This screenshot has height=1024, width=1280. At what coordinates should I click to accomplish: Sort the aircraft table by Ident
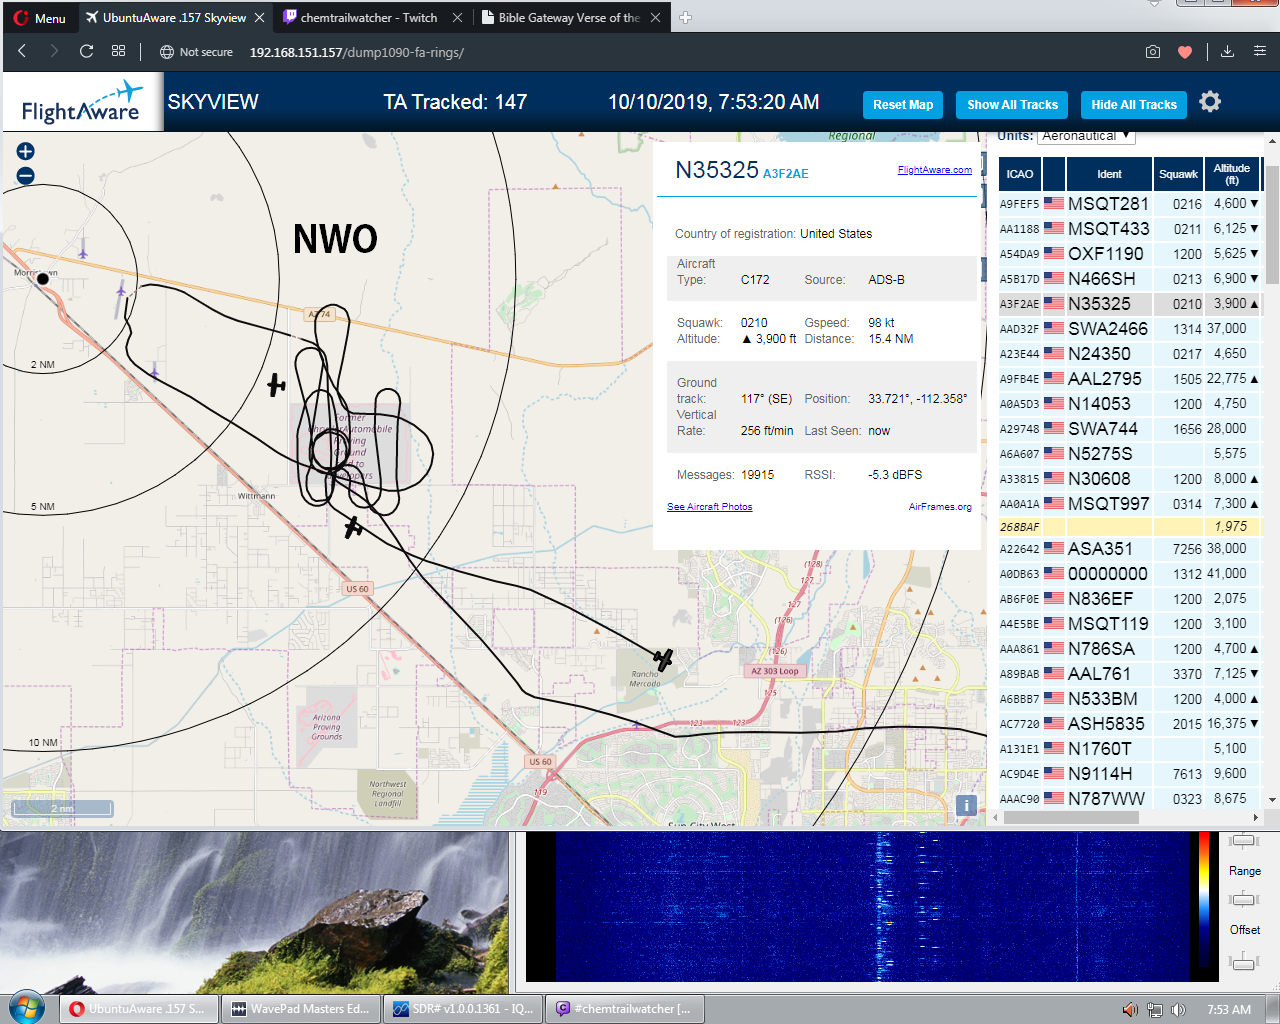pos(1109,174)
